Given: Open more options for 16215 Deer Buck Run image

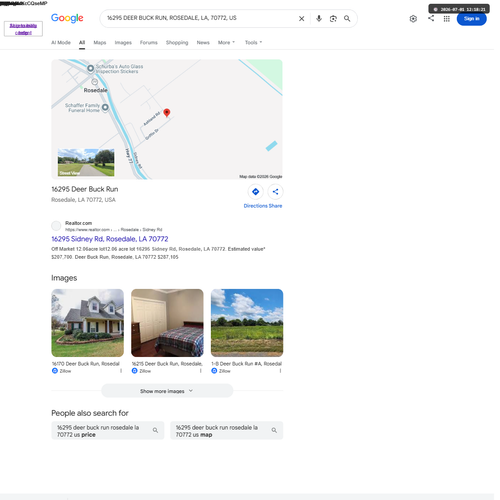Looking at the screenshot, I should pyautogui.click(x=201, y=371).
